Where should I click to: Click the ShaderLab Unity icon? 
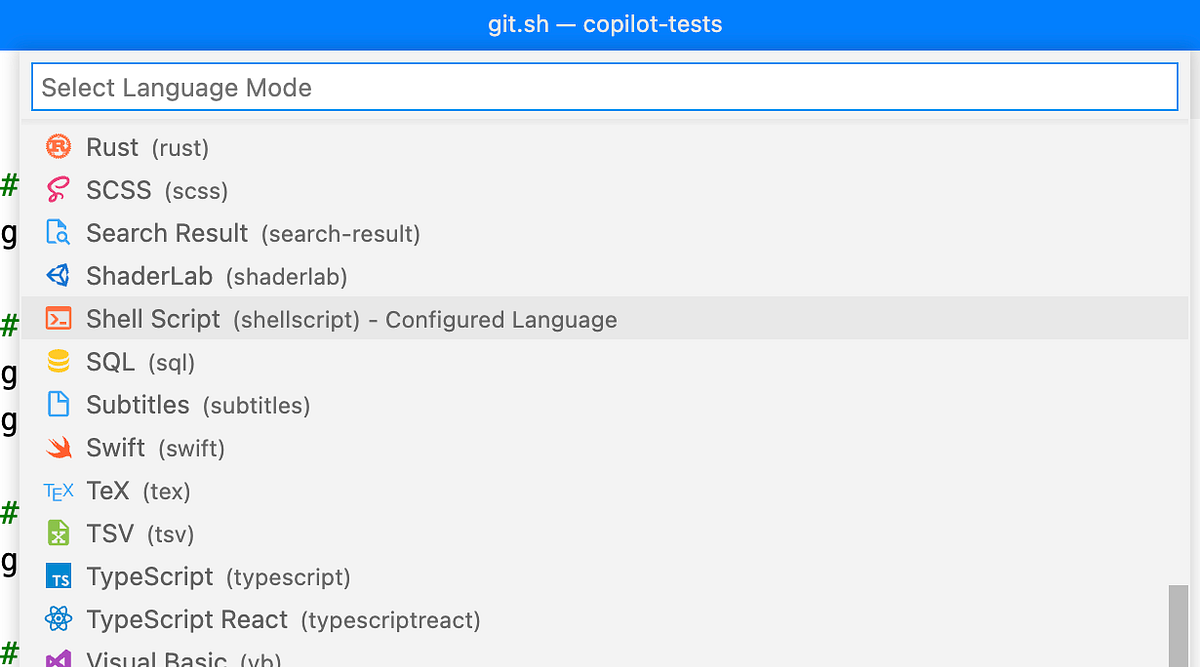(57, 276)
